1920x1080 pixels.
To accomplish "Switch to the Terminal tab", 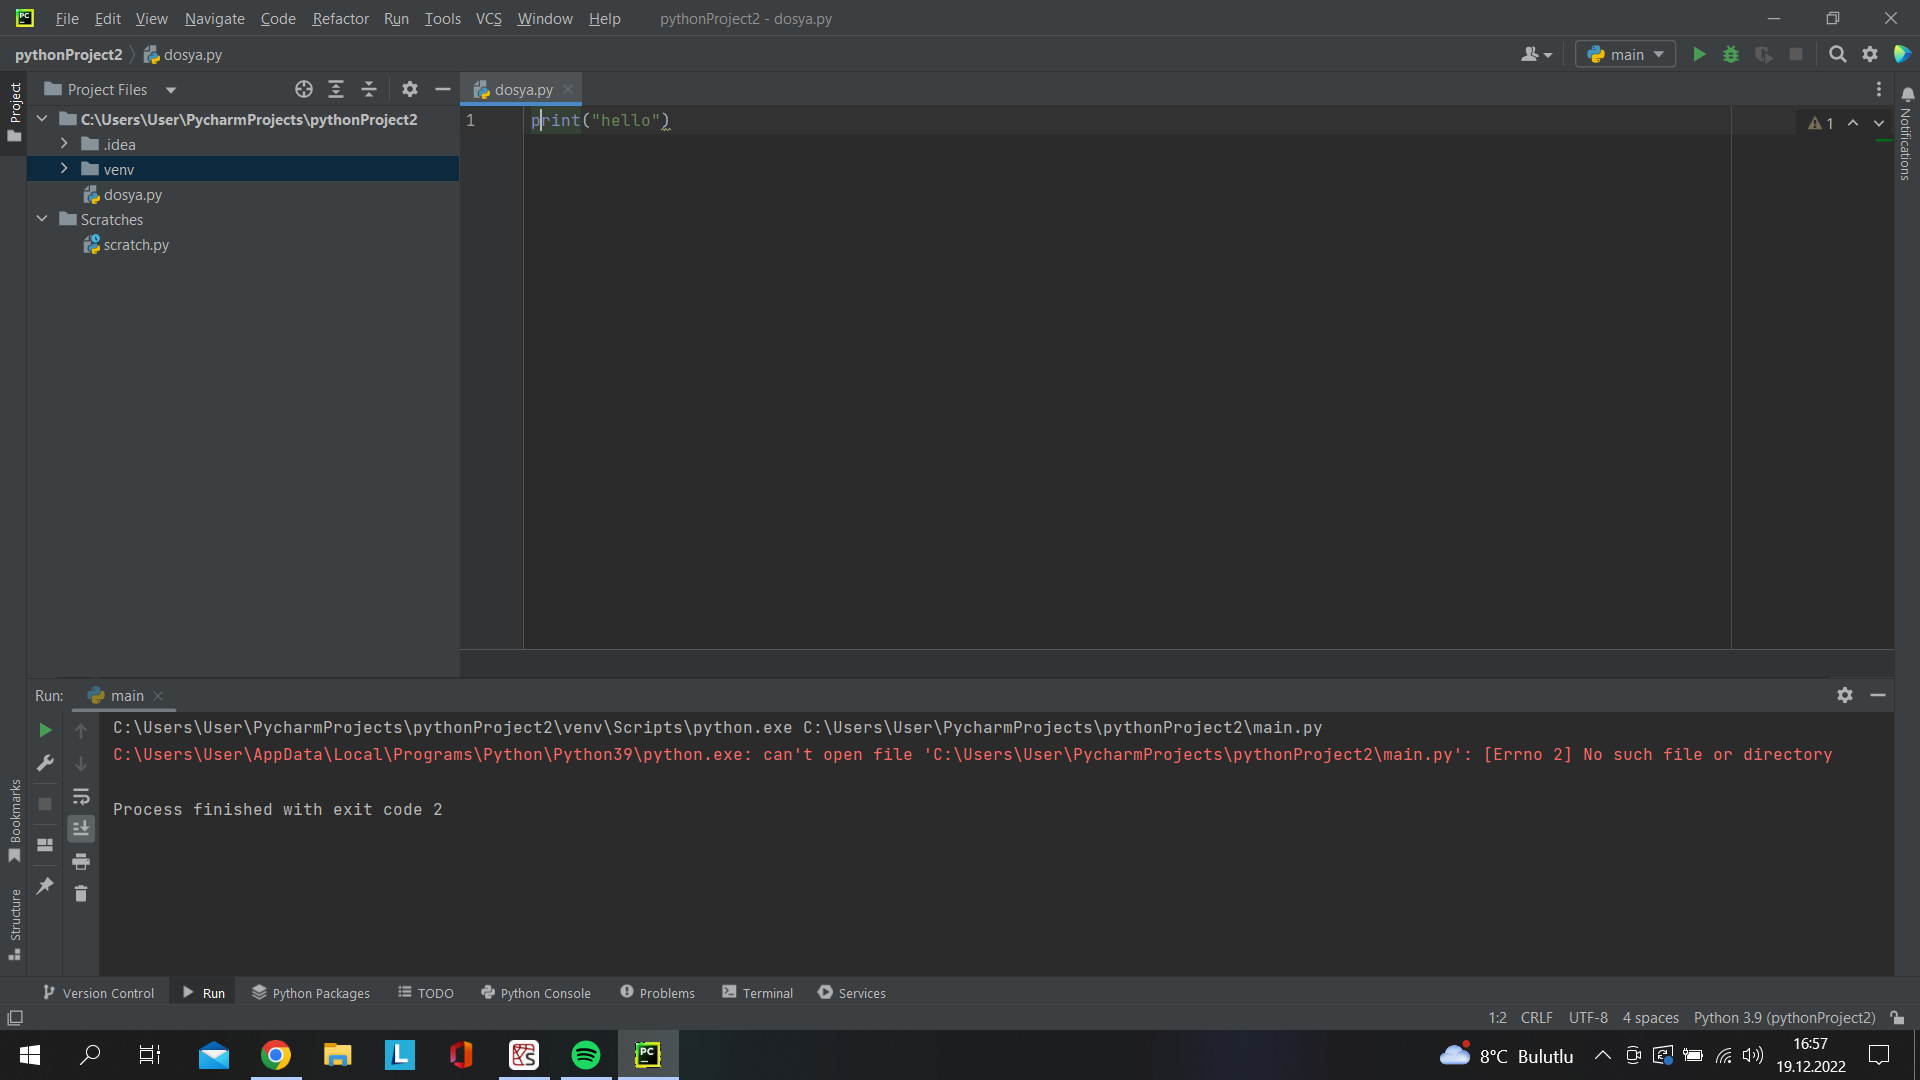I will point(757,993).
